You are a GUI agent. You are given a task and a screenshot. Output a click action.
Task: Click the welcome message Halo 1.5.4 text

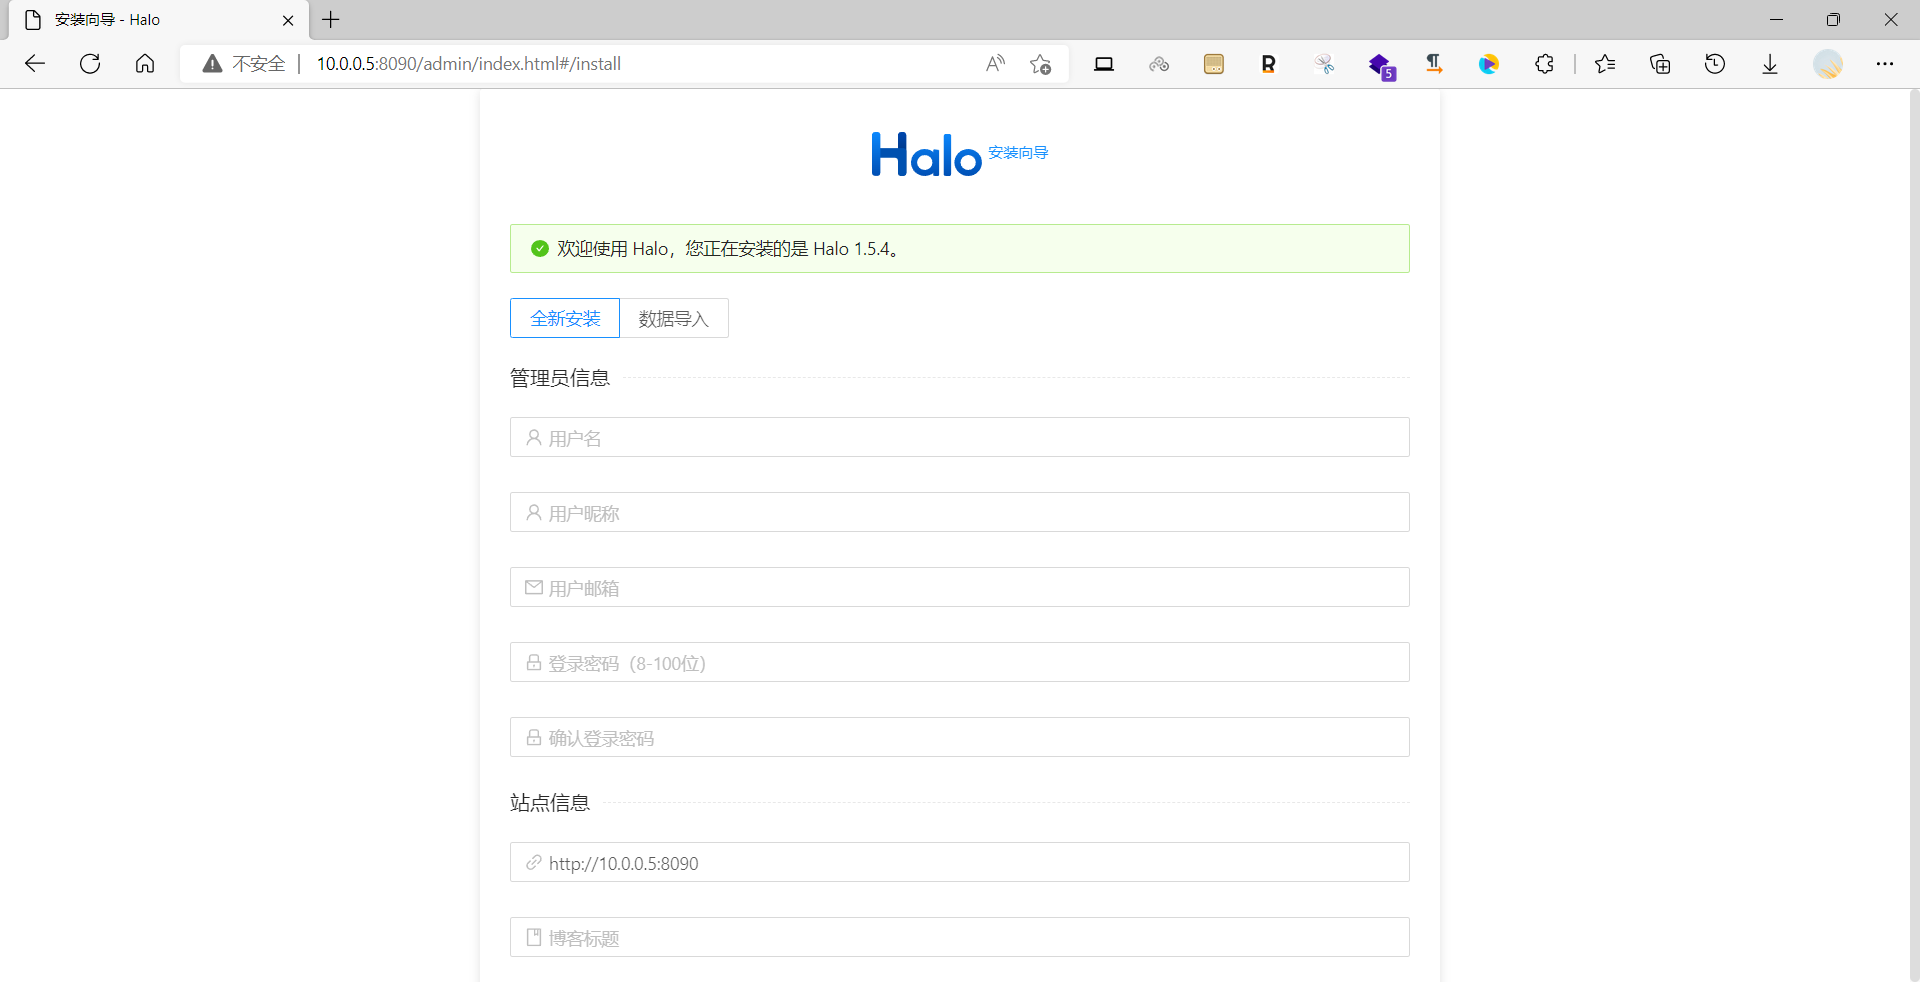tap(729, 249)
